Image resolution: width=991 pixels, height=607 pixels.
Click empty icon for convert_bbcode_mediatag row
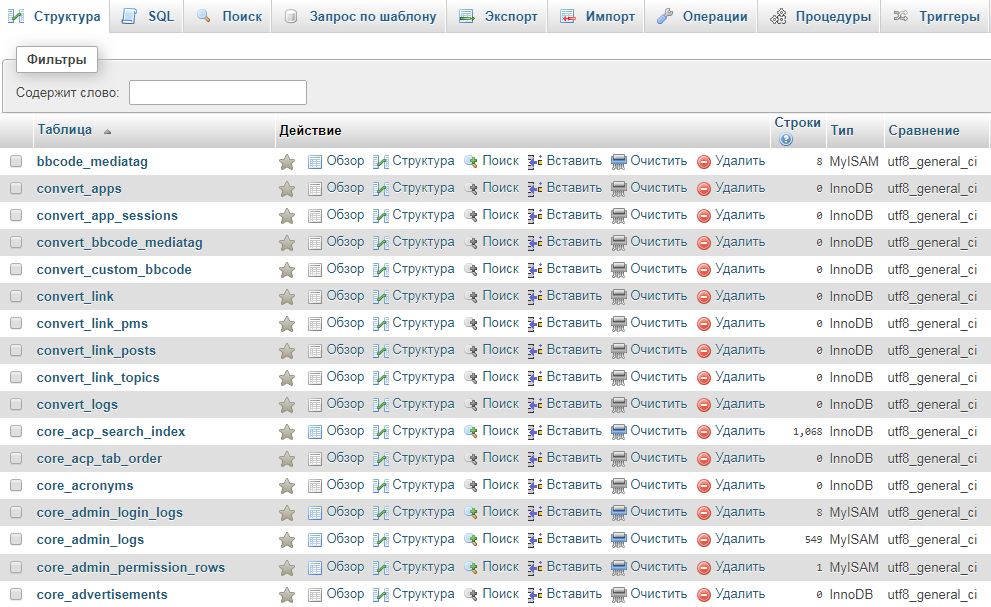(x=619, y=243)
